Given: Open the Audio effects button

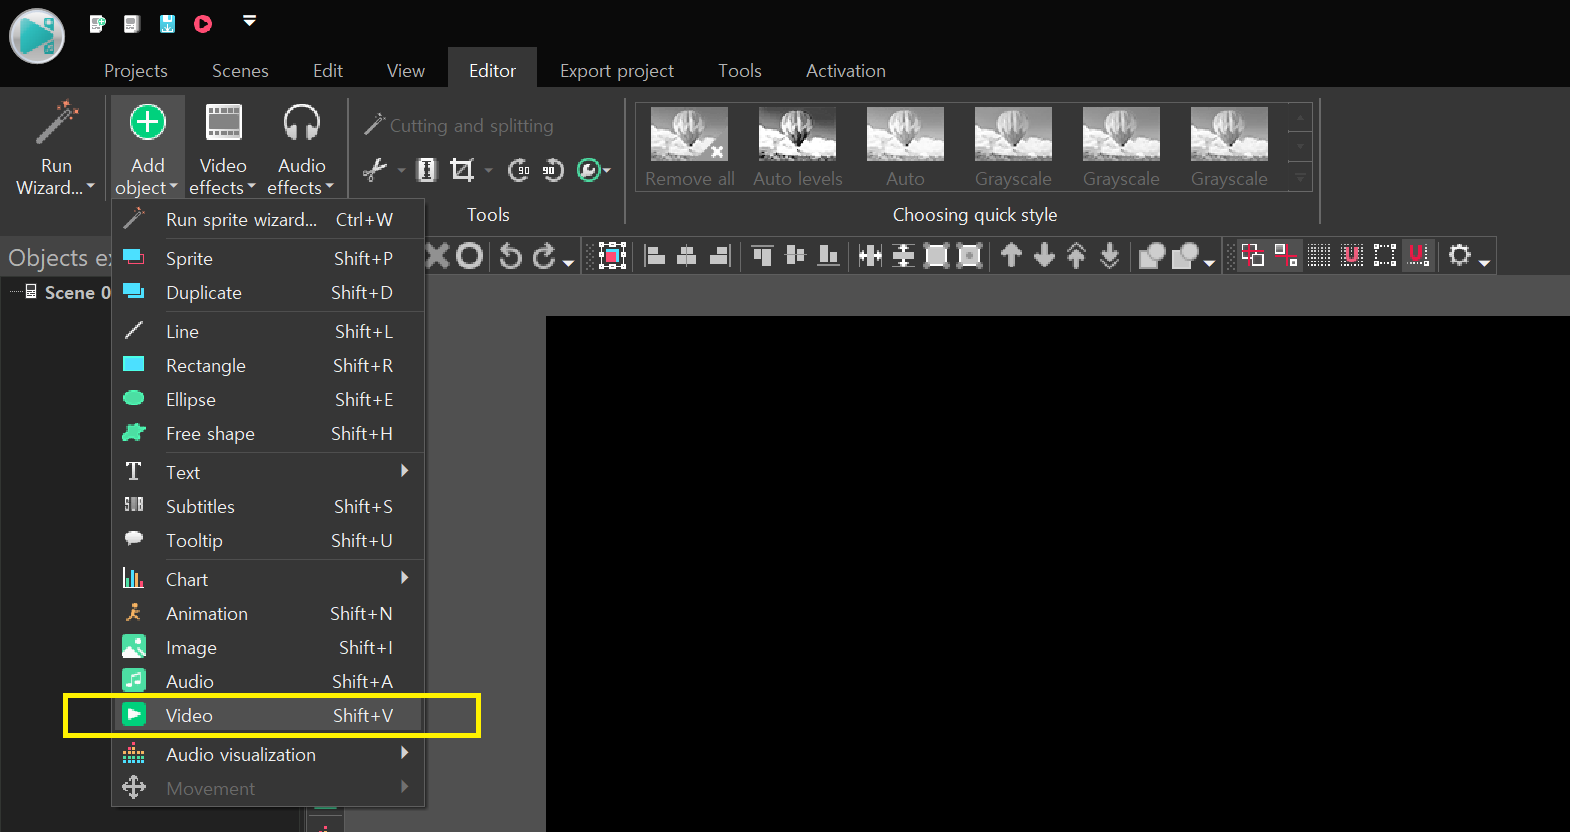Looking at the screenshot, I should [x=301, y=150].
